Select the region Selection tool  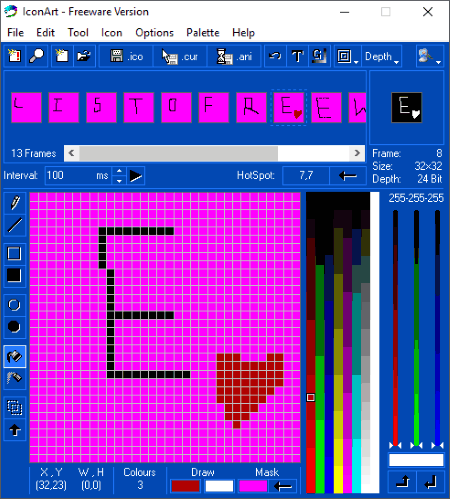[x=14, y=407]
